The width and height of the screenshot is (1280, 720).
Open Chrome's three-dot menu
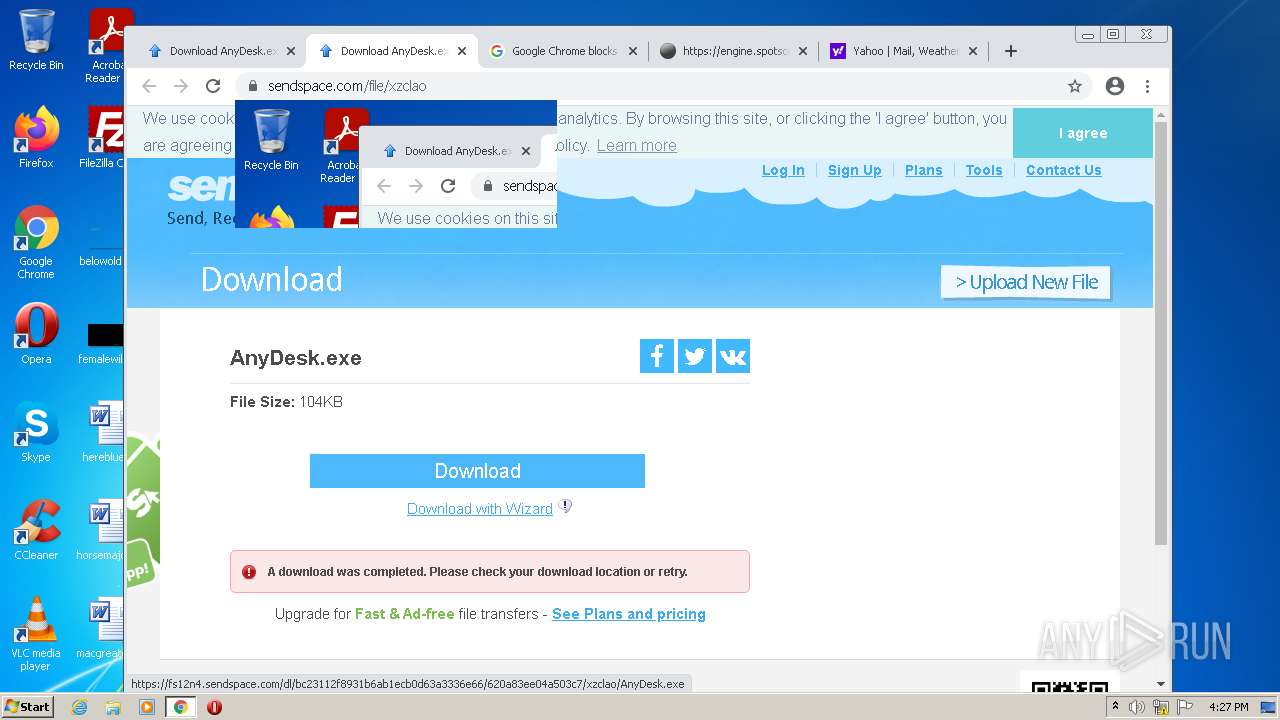tap(1147, 86)
